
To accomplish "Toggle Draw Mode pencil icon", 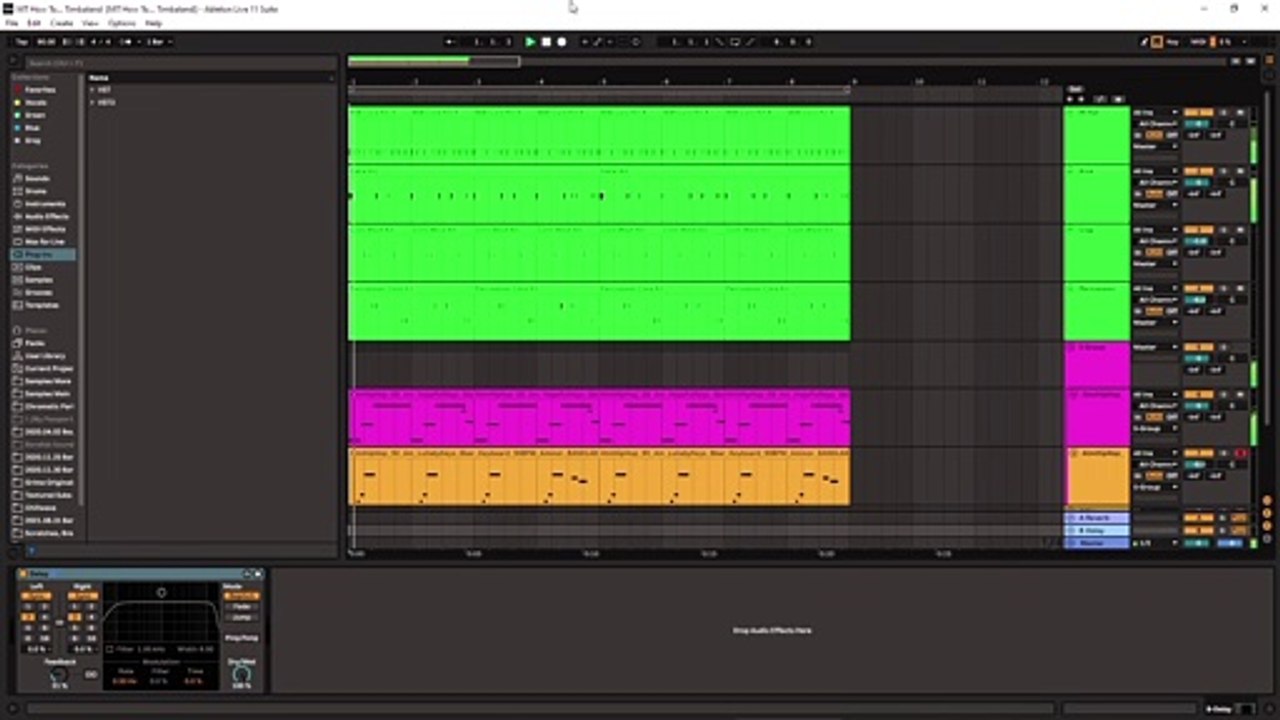I will click(x=1145, y=42).
